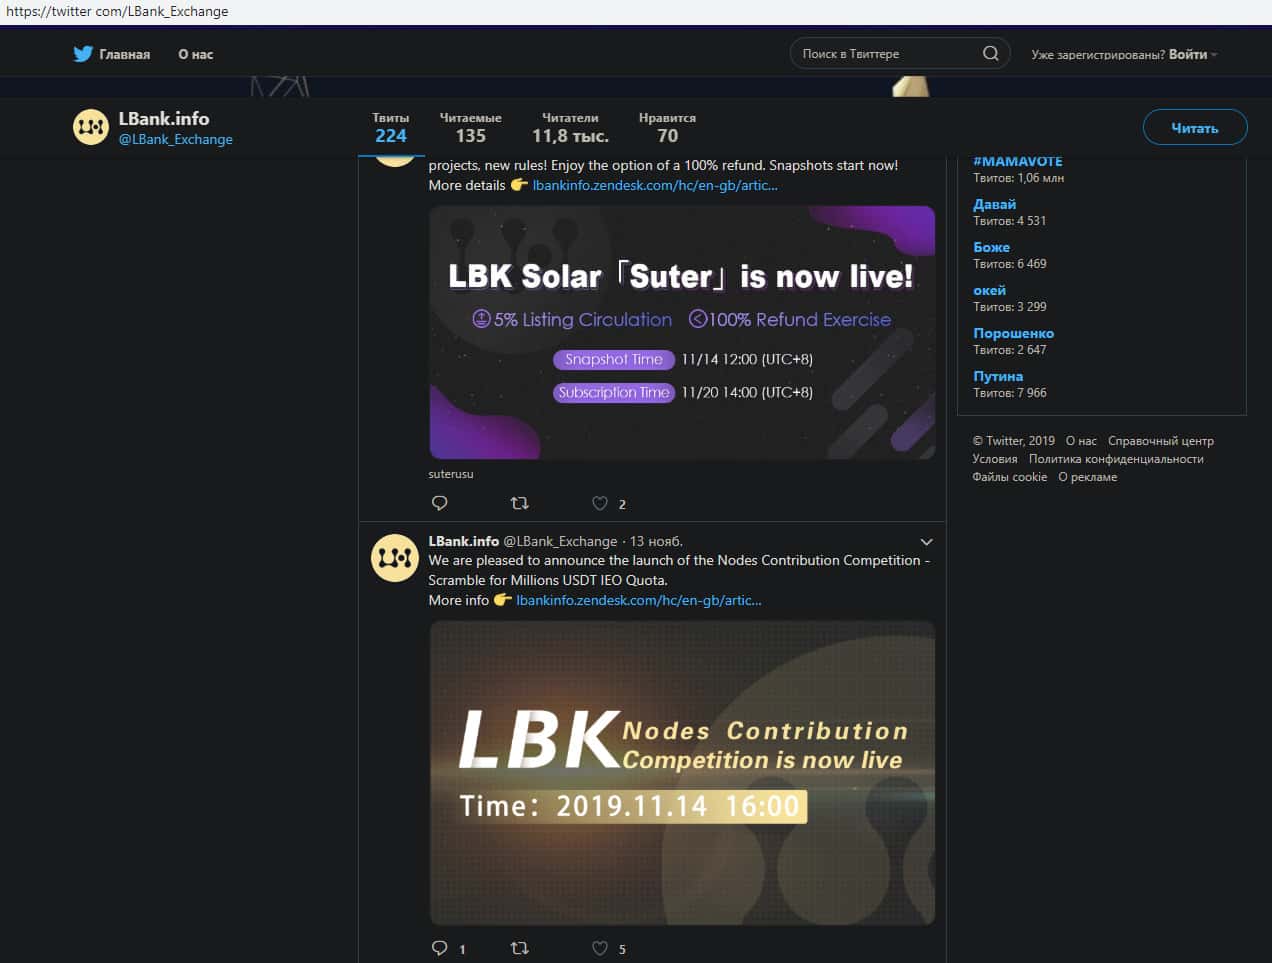Screen dimensions: 1272x963
Task: Click avatar of the 13 нояб. tweet
Action: pos(395,558)
